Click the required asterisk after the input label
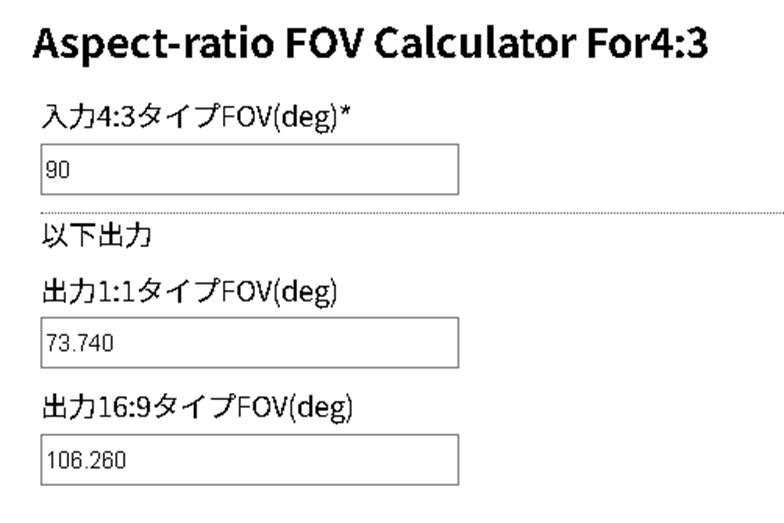The image size is (784, 523). [x=344, y=114]
